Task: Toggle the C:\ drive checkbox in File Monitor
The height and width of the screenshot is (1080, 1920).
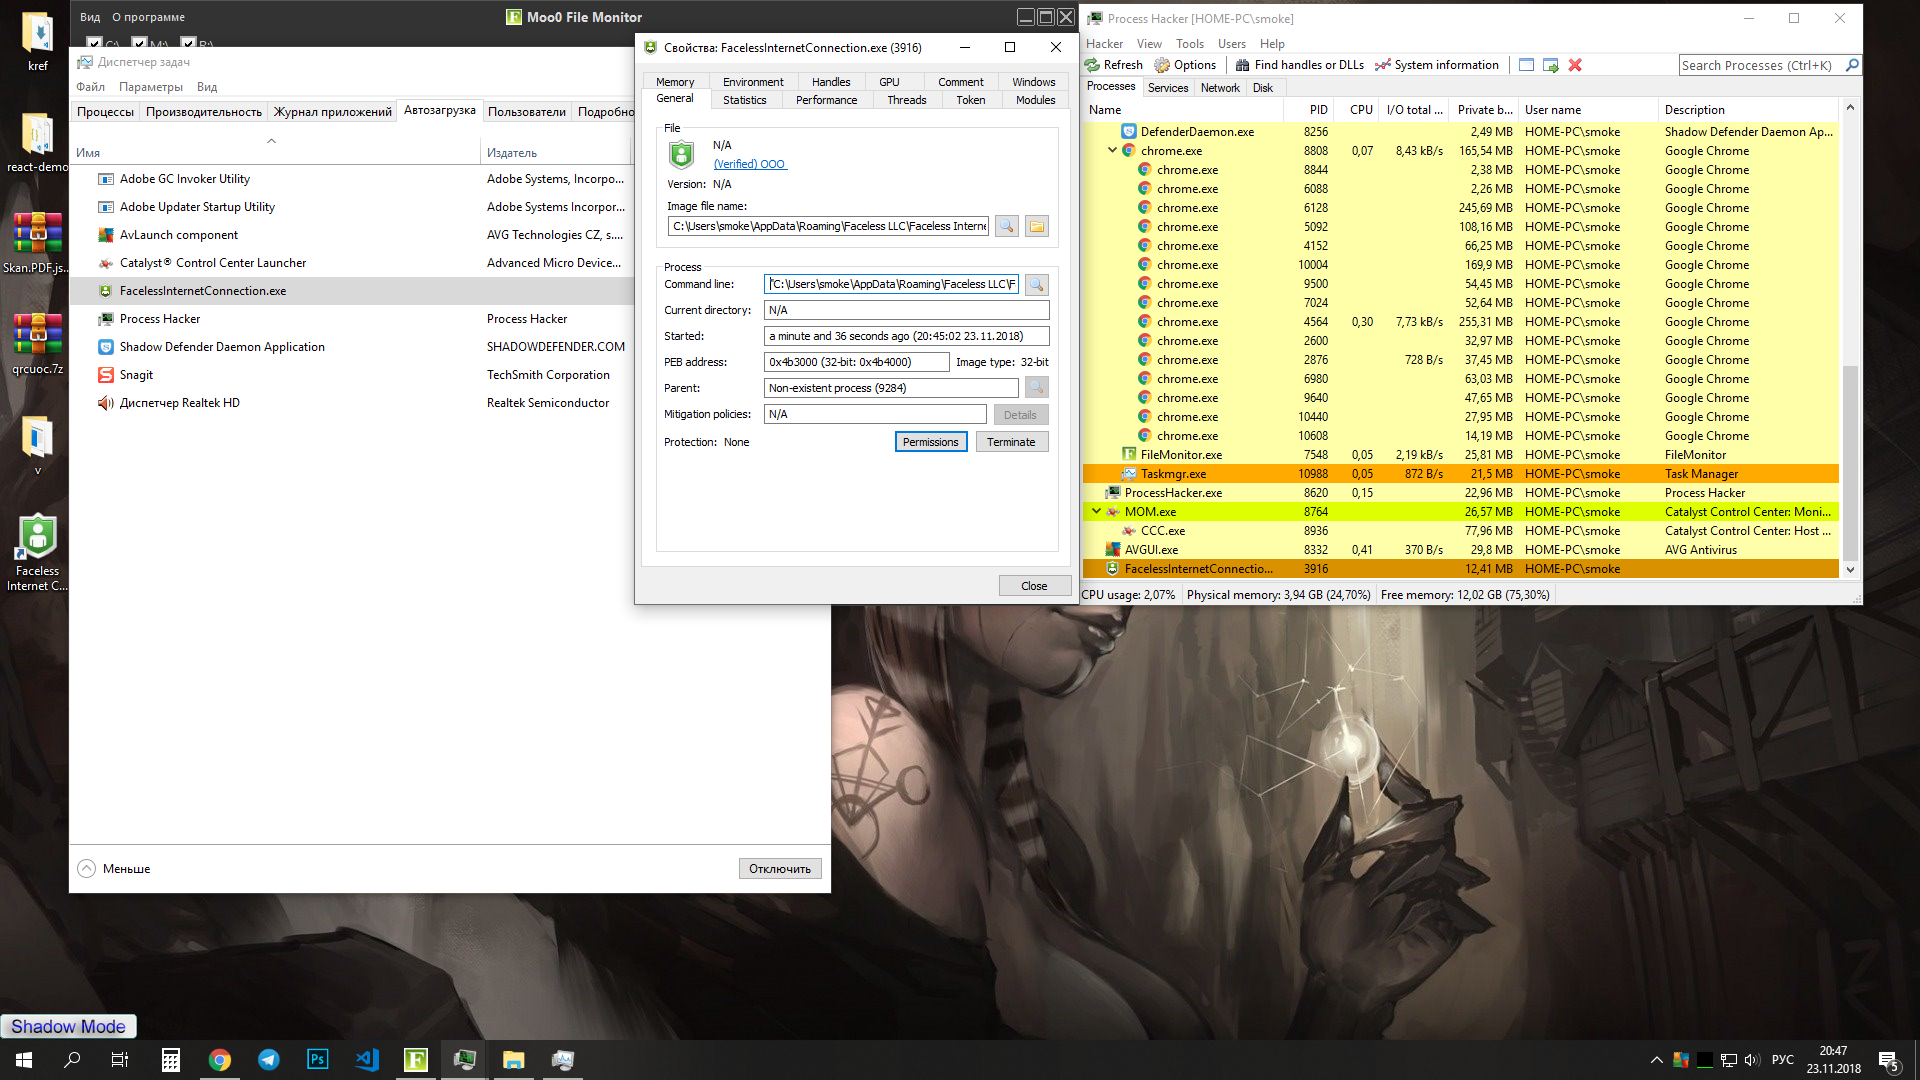Action: point(94,43)
